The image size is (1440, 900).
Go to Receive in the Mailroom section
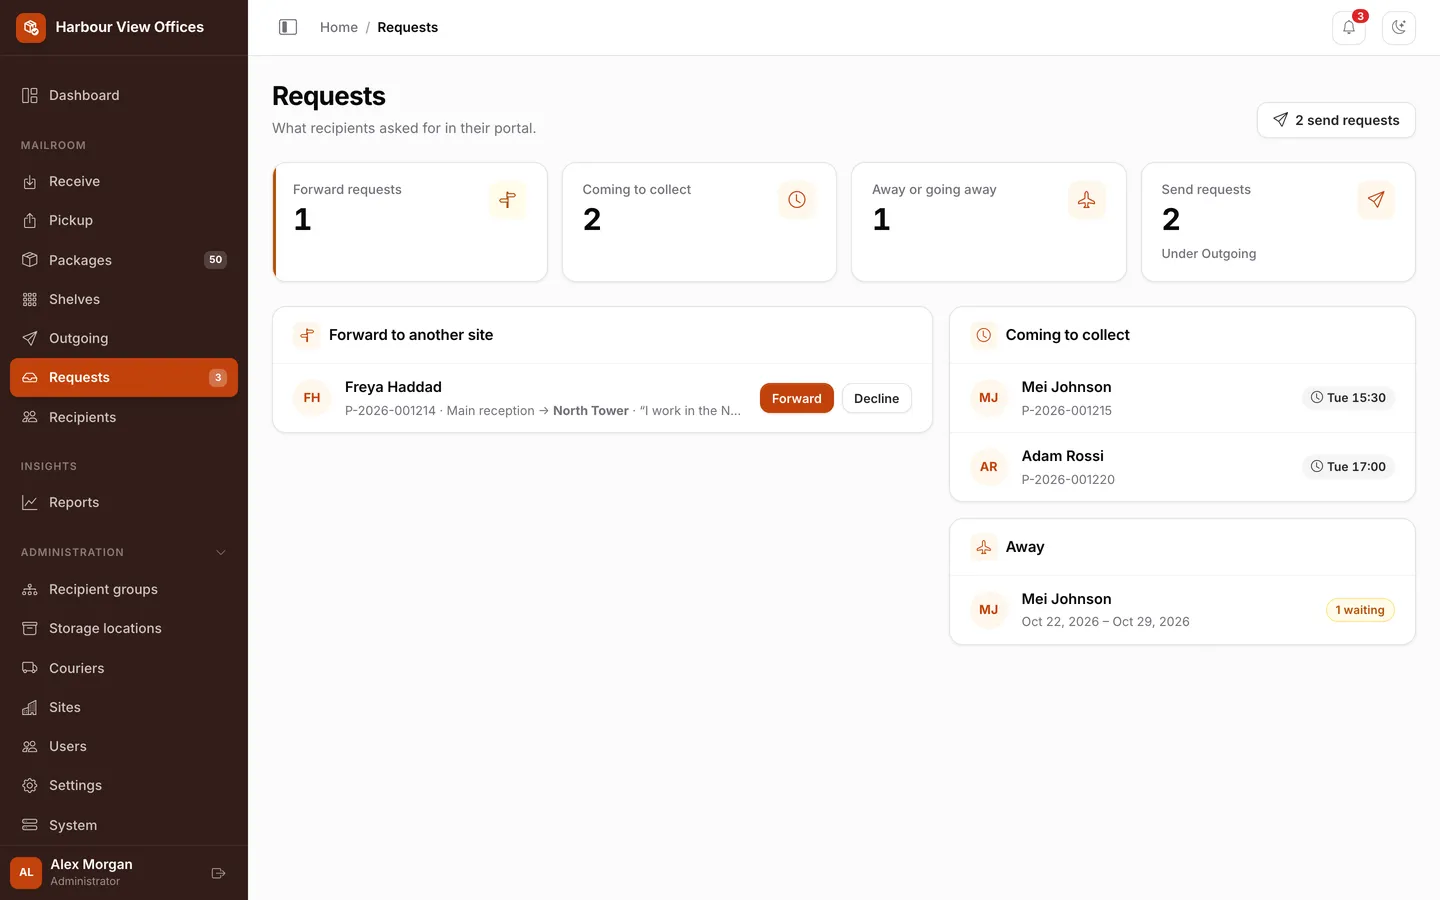tap(124, 181)
